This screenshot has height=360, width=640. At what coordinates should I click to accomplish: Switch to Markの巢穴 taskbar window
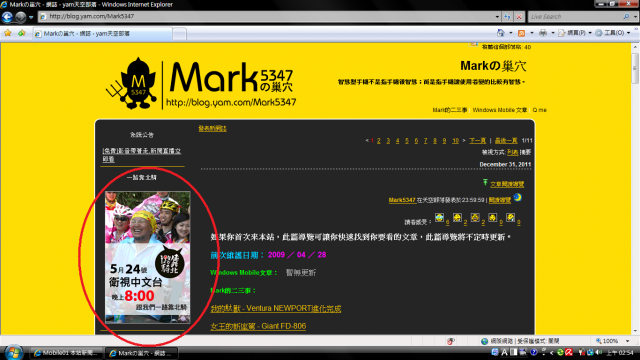[142, 353]
